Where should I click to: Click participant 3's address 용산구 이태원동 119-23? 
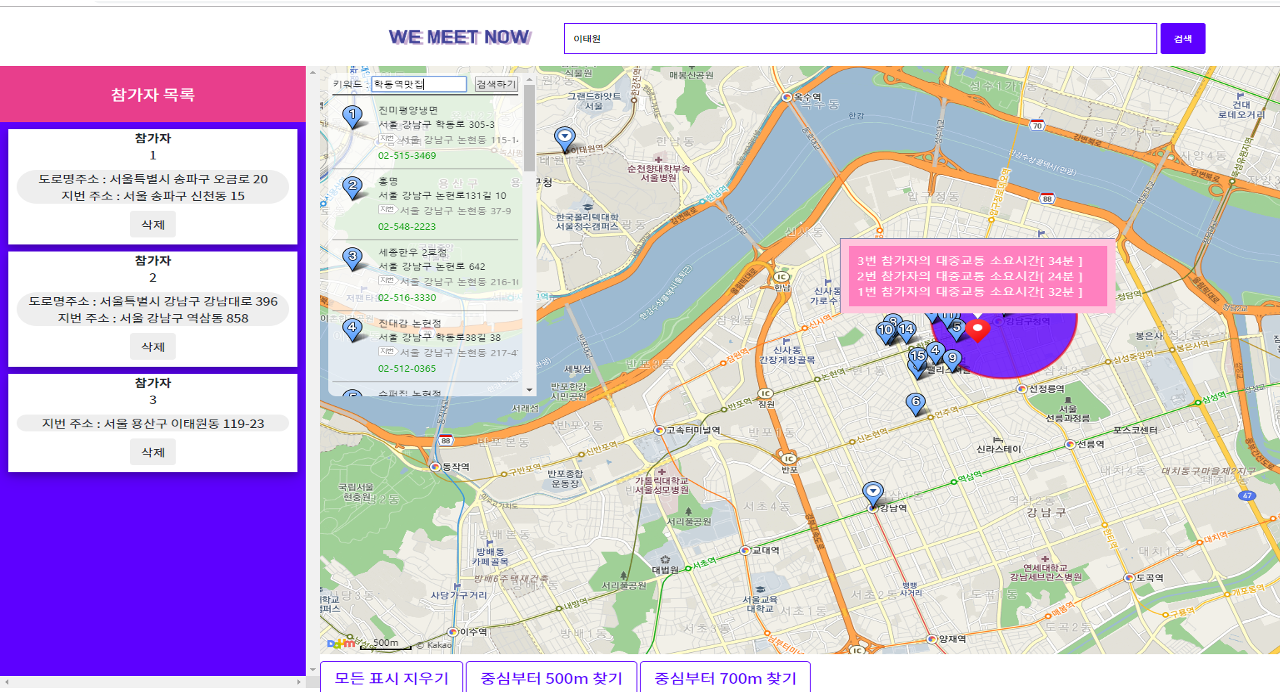point(153,424)
